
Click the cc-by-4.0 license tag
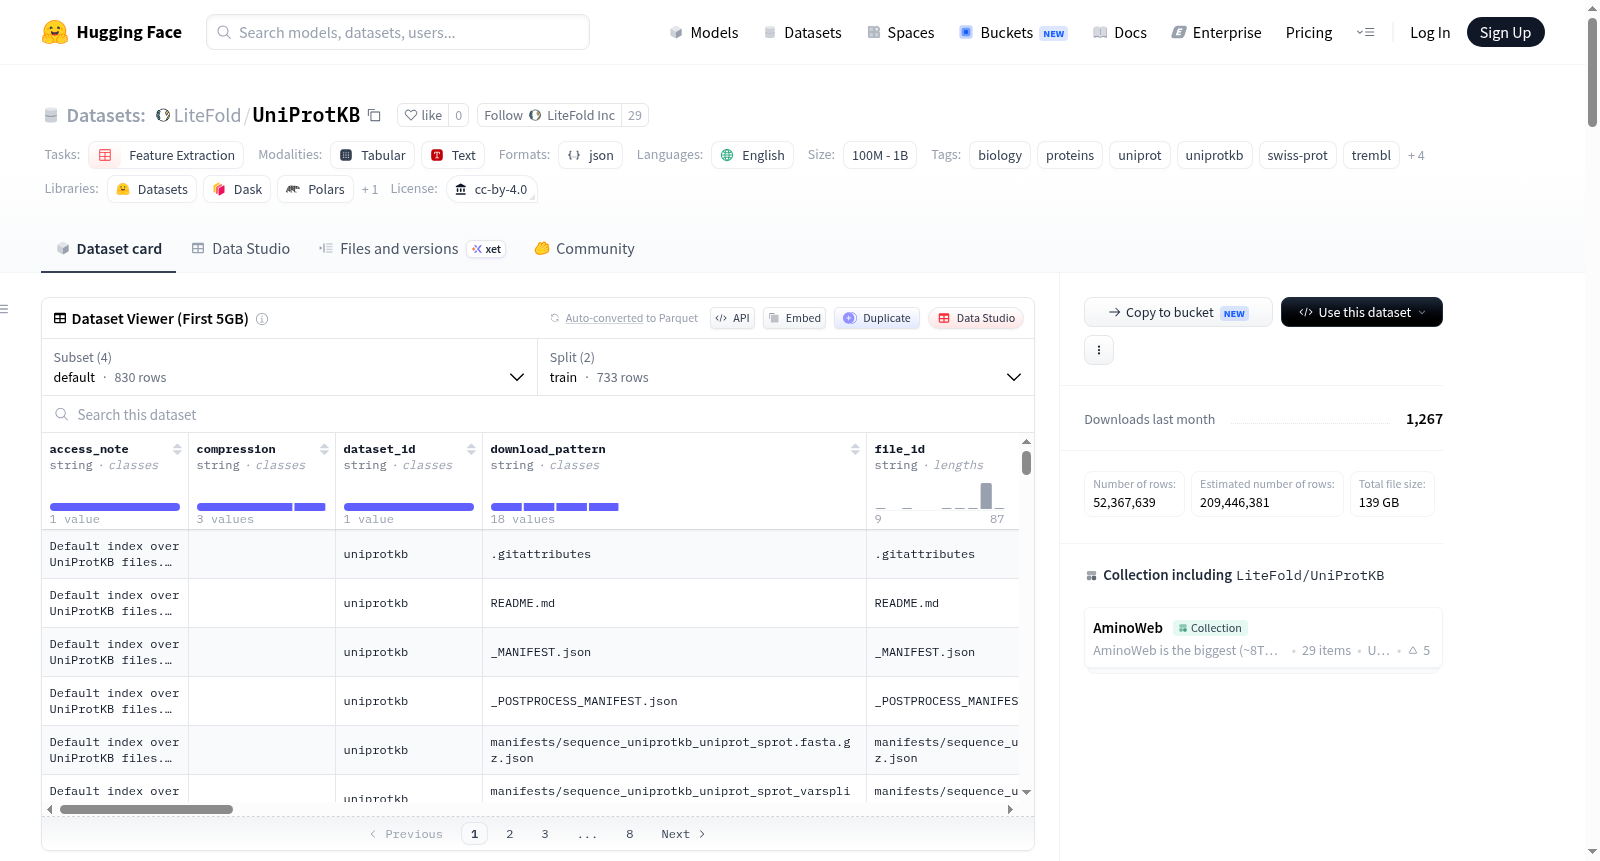[491, 189]
